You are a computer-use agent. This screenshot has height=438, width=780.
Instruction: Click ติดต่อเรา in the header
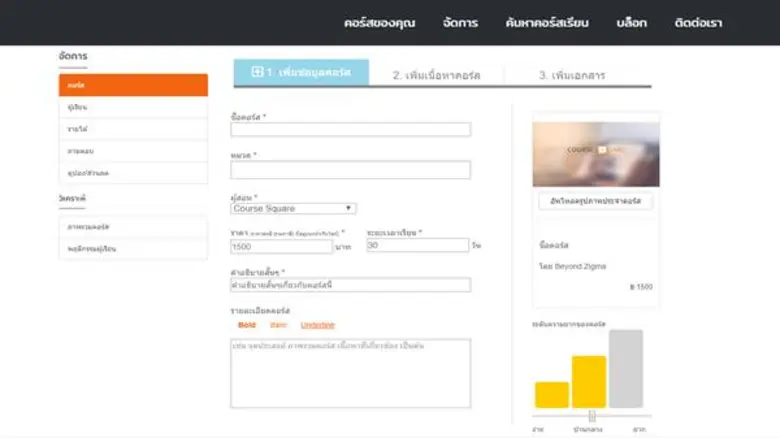click(697, 23)
